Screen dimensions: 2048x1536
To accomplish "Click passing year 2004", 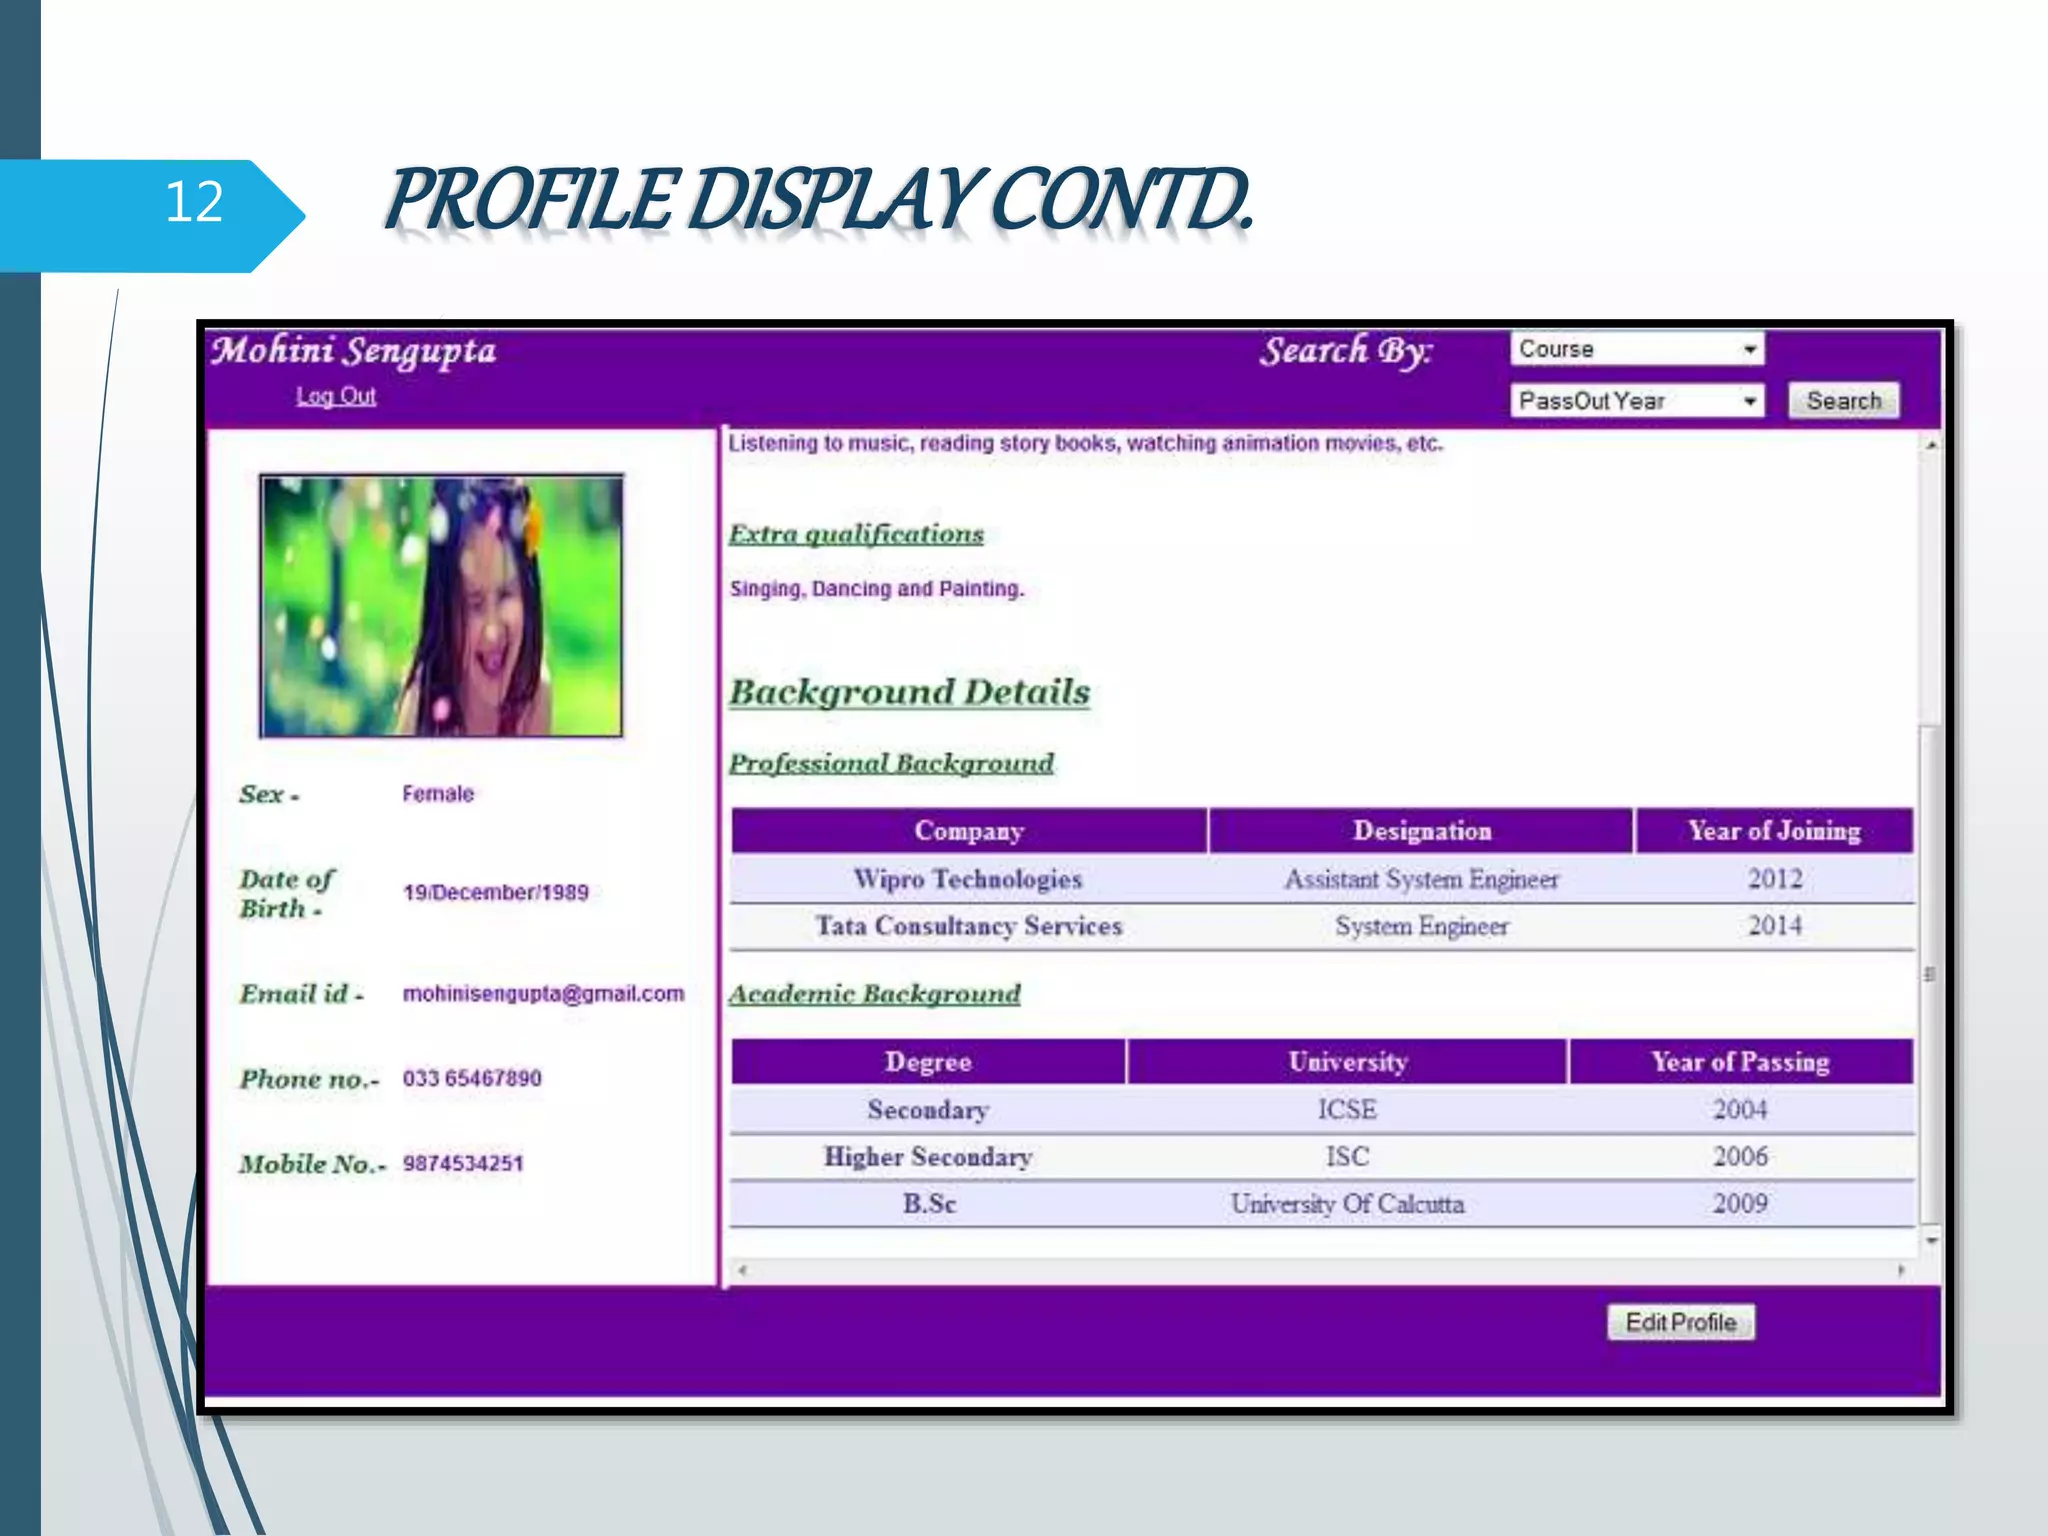I will (1740, 1110).
